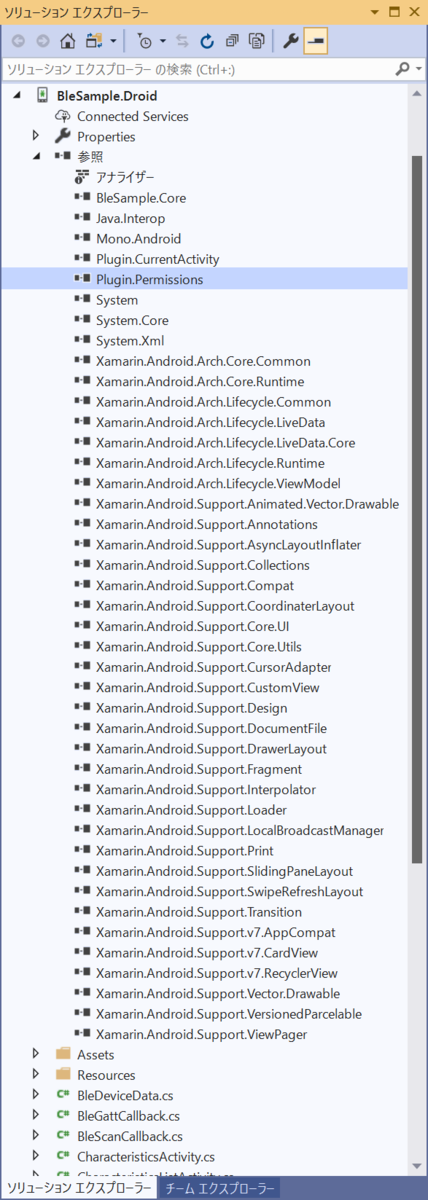Image resolution: width=428 pixels, height=1200 pixels.
Task: Click the Back navigation arrow in toolbar
Action: 19,41
